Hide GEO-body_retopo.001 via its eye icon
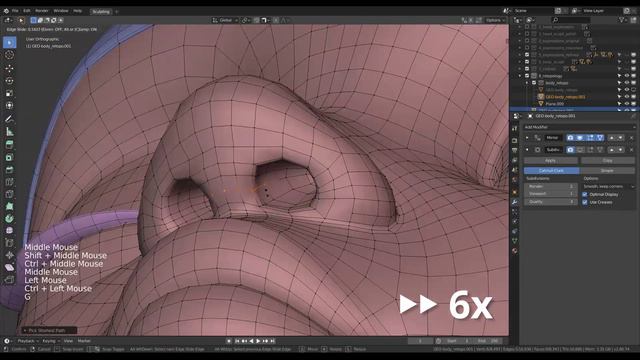The height and width of the screenshot is (360, 640). pyautogui.click(x=627, y=97)
